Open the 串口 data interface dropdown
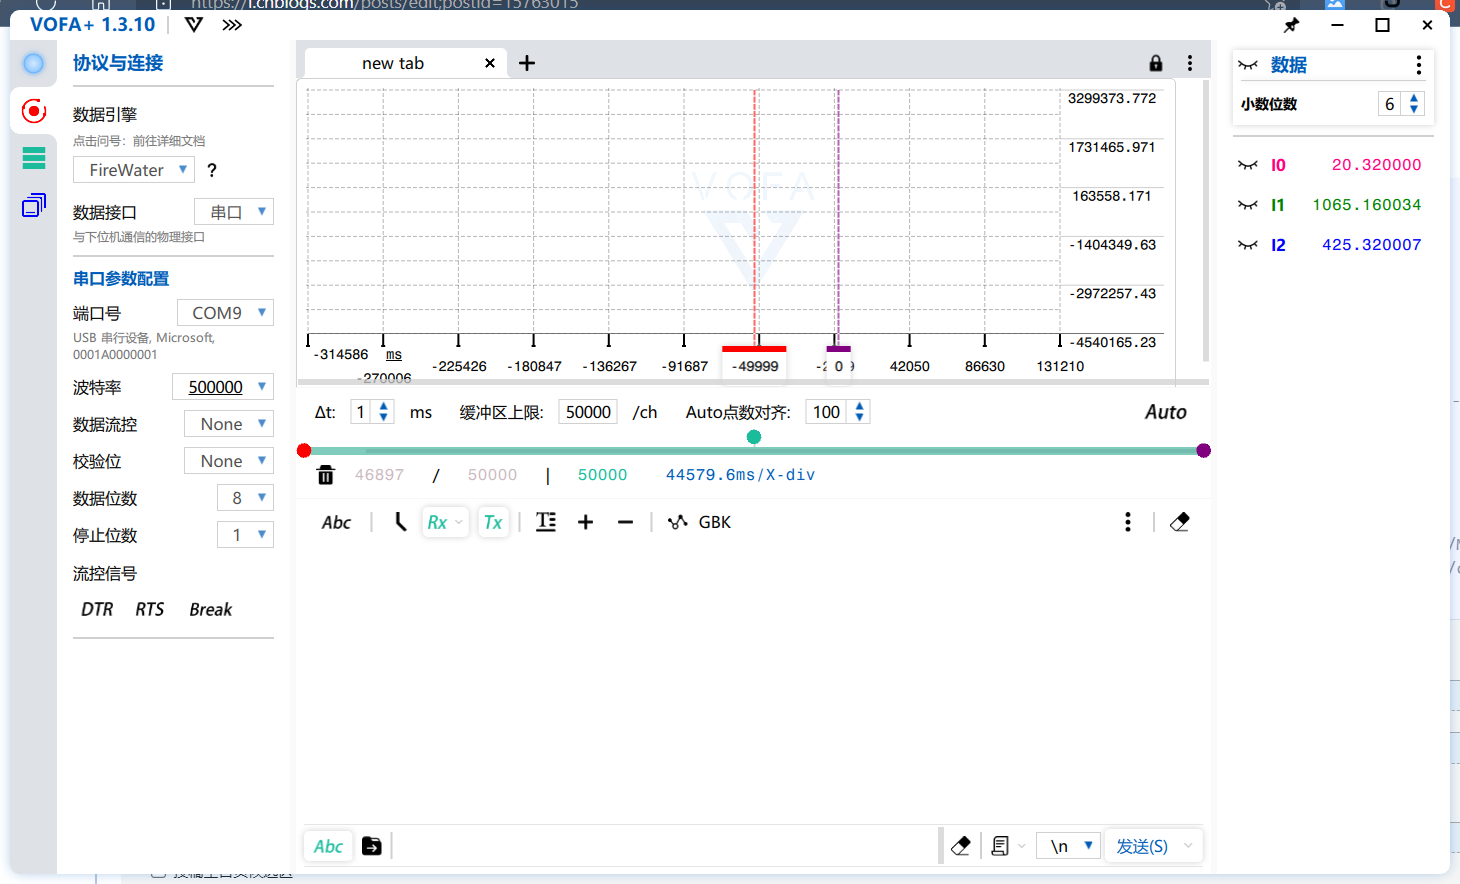The height and width of the screenshot is (884, 1460). coord(234,212)
